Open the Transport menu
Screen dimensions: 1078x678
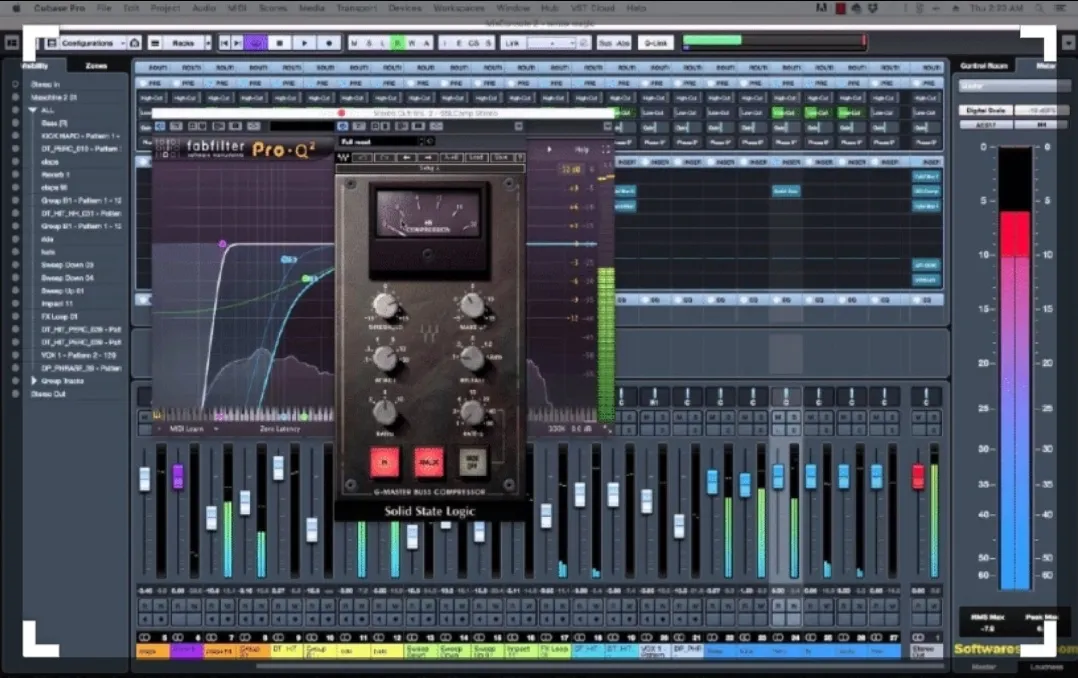click(x=358, y=8)
